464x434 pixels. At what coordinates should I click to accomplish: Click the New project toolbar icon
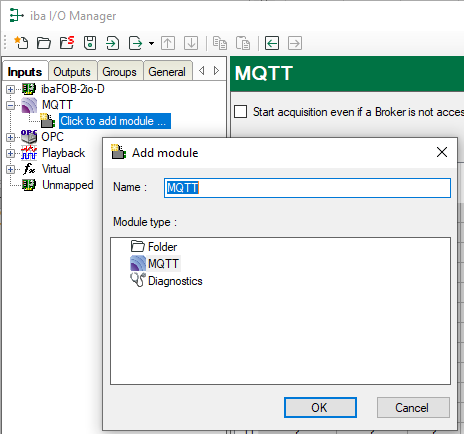point(21,43)
